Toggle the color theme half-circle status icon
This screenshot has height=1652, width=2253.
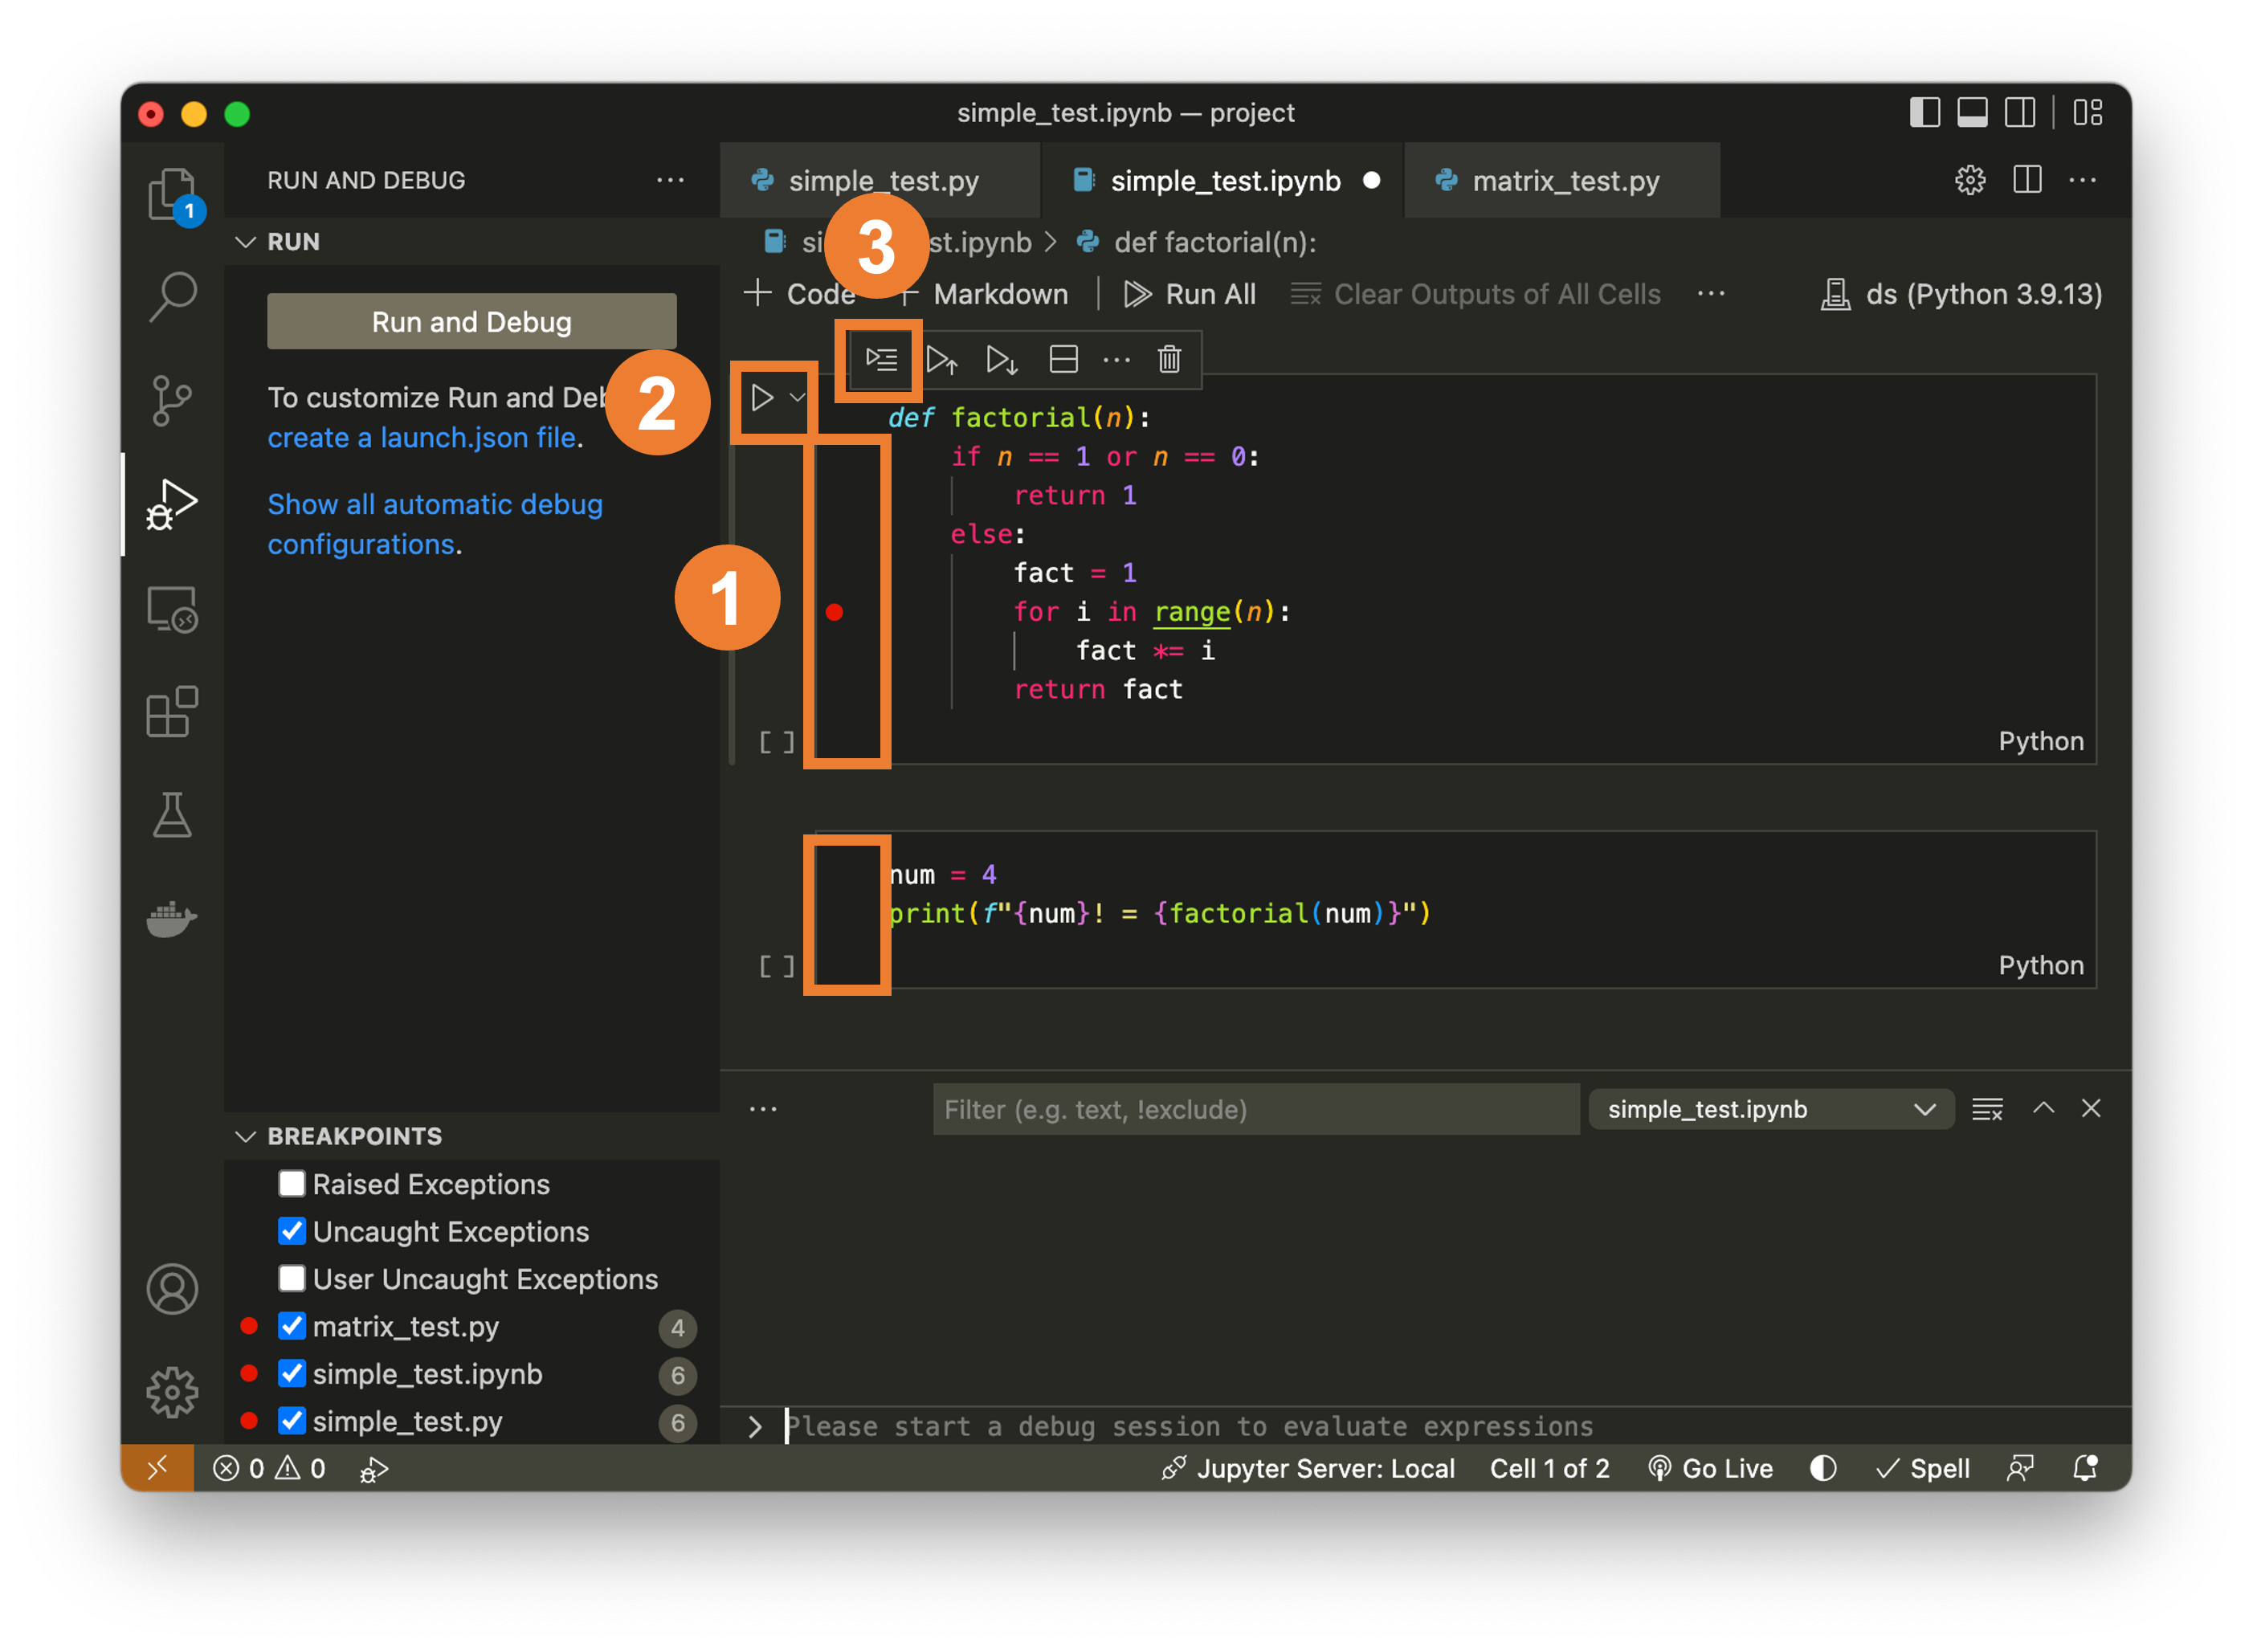coord(1822,1468)
